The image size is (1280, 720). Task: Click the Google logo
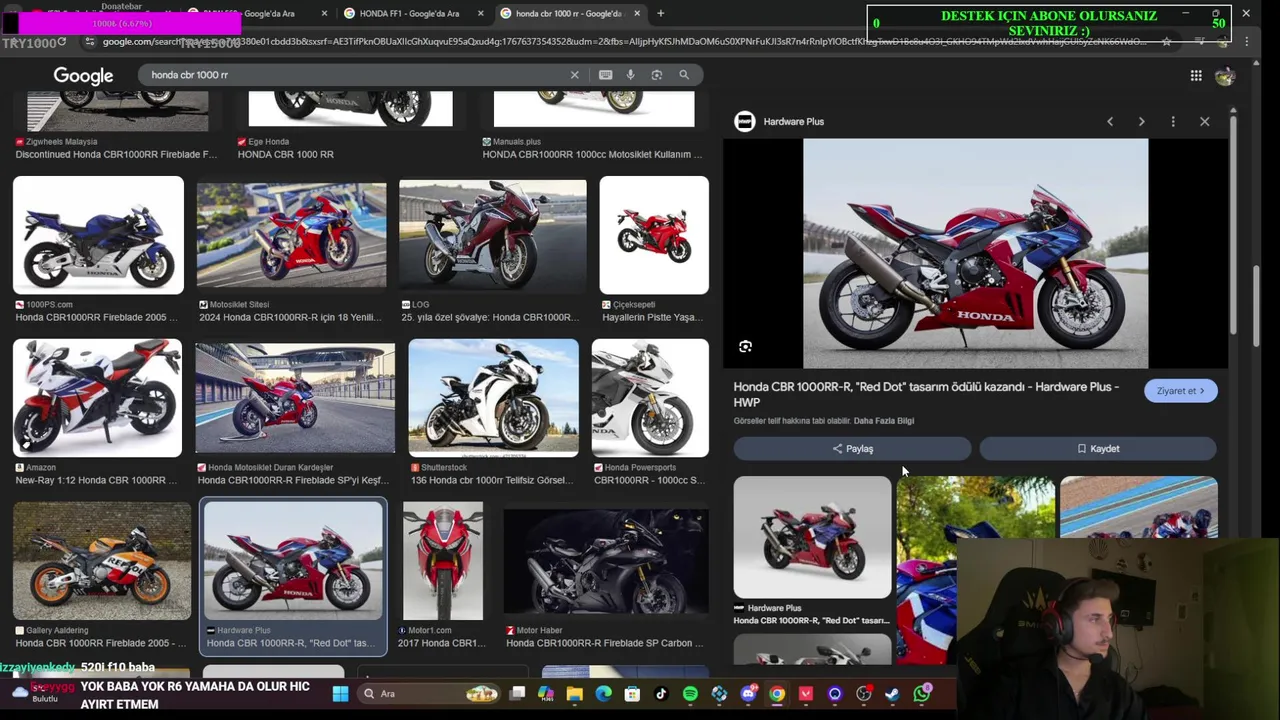pyautogui.click(x=83, y=76)
